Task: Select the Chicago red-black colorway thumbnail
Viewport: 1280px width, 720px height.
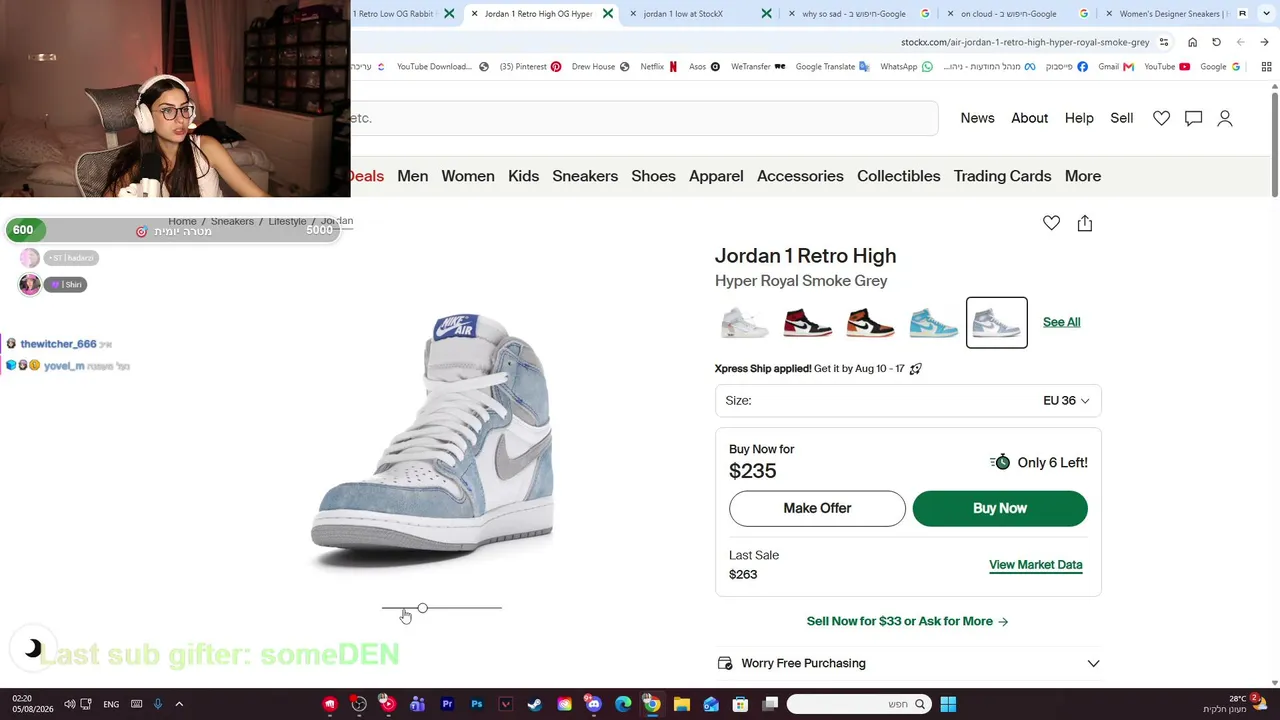Action: (807, 322)
